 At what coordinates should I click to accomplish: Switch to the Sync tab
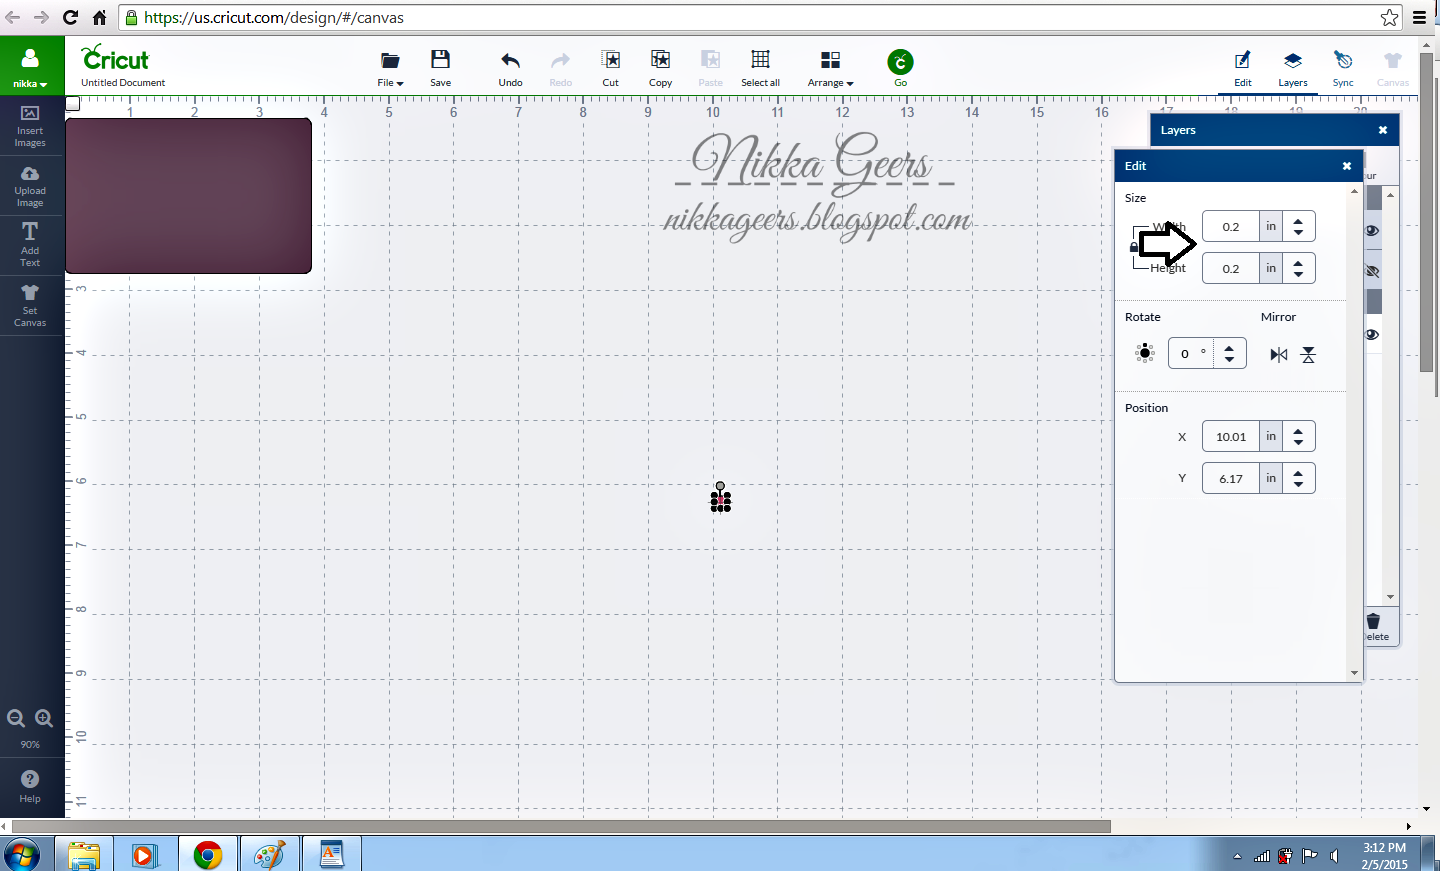coord(1343,68)
